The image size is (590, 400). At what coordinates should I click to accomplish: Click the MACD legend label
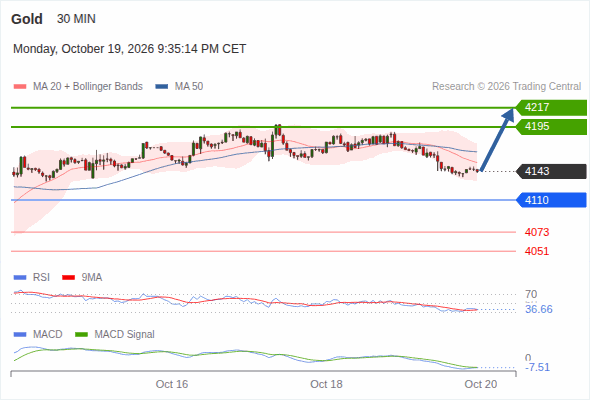coord(47,335)
